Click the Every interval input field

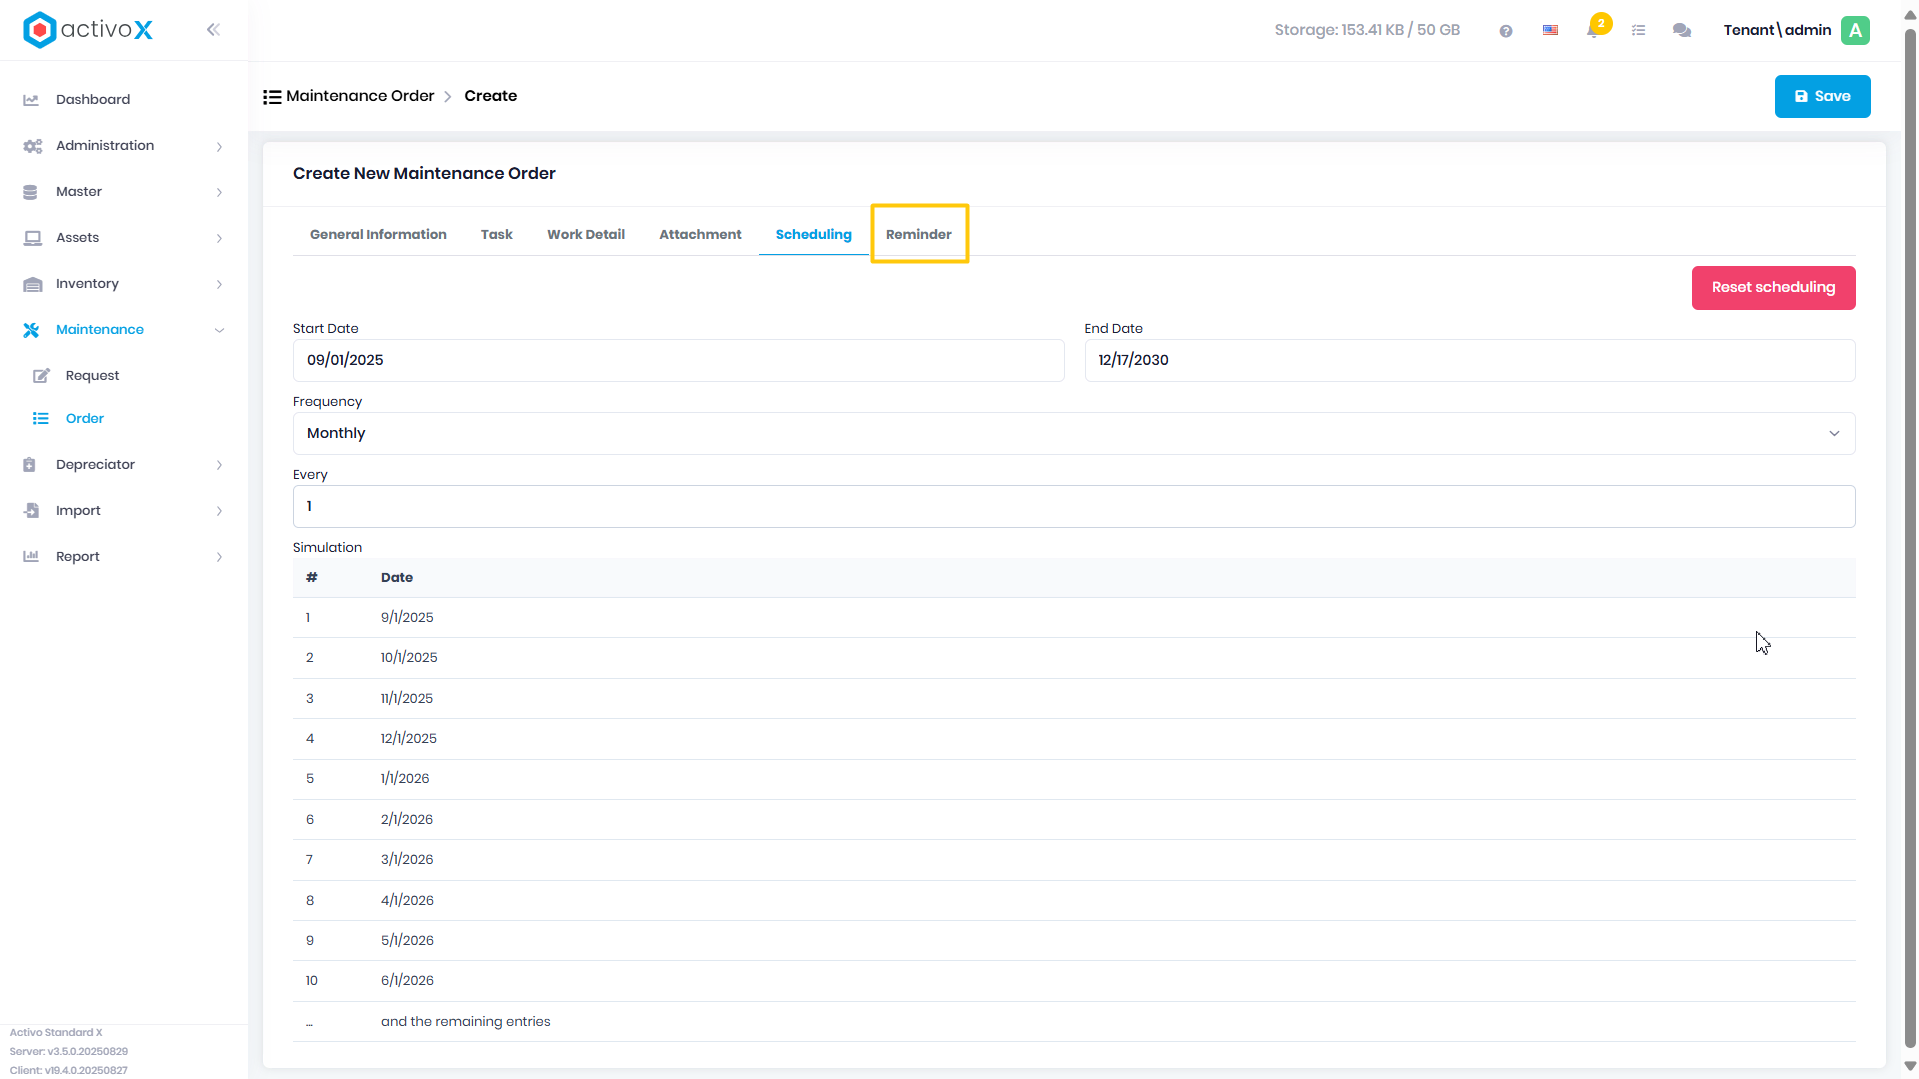click(x=1074, y=507)
